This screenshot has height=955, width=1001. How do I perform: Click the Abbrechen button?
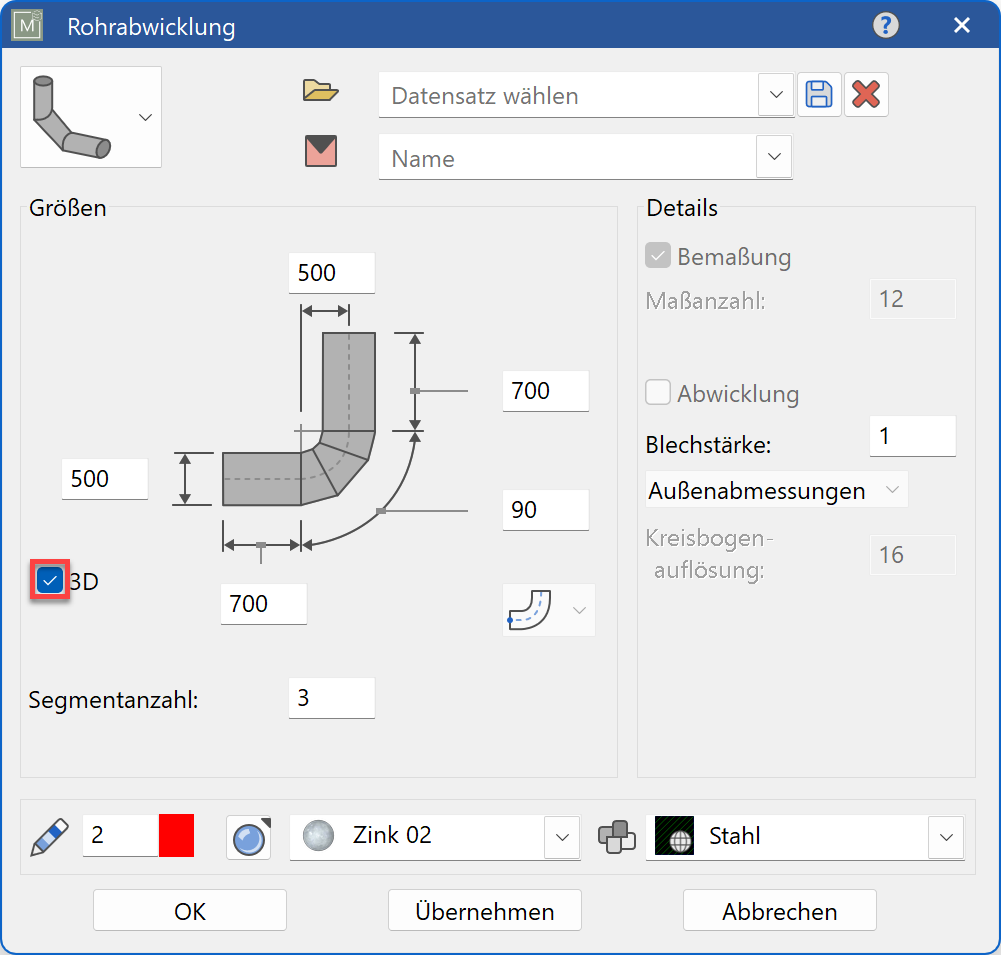click(x=779, y=911)
